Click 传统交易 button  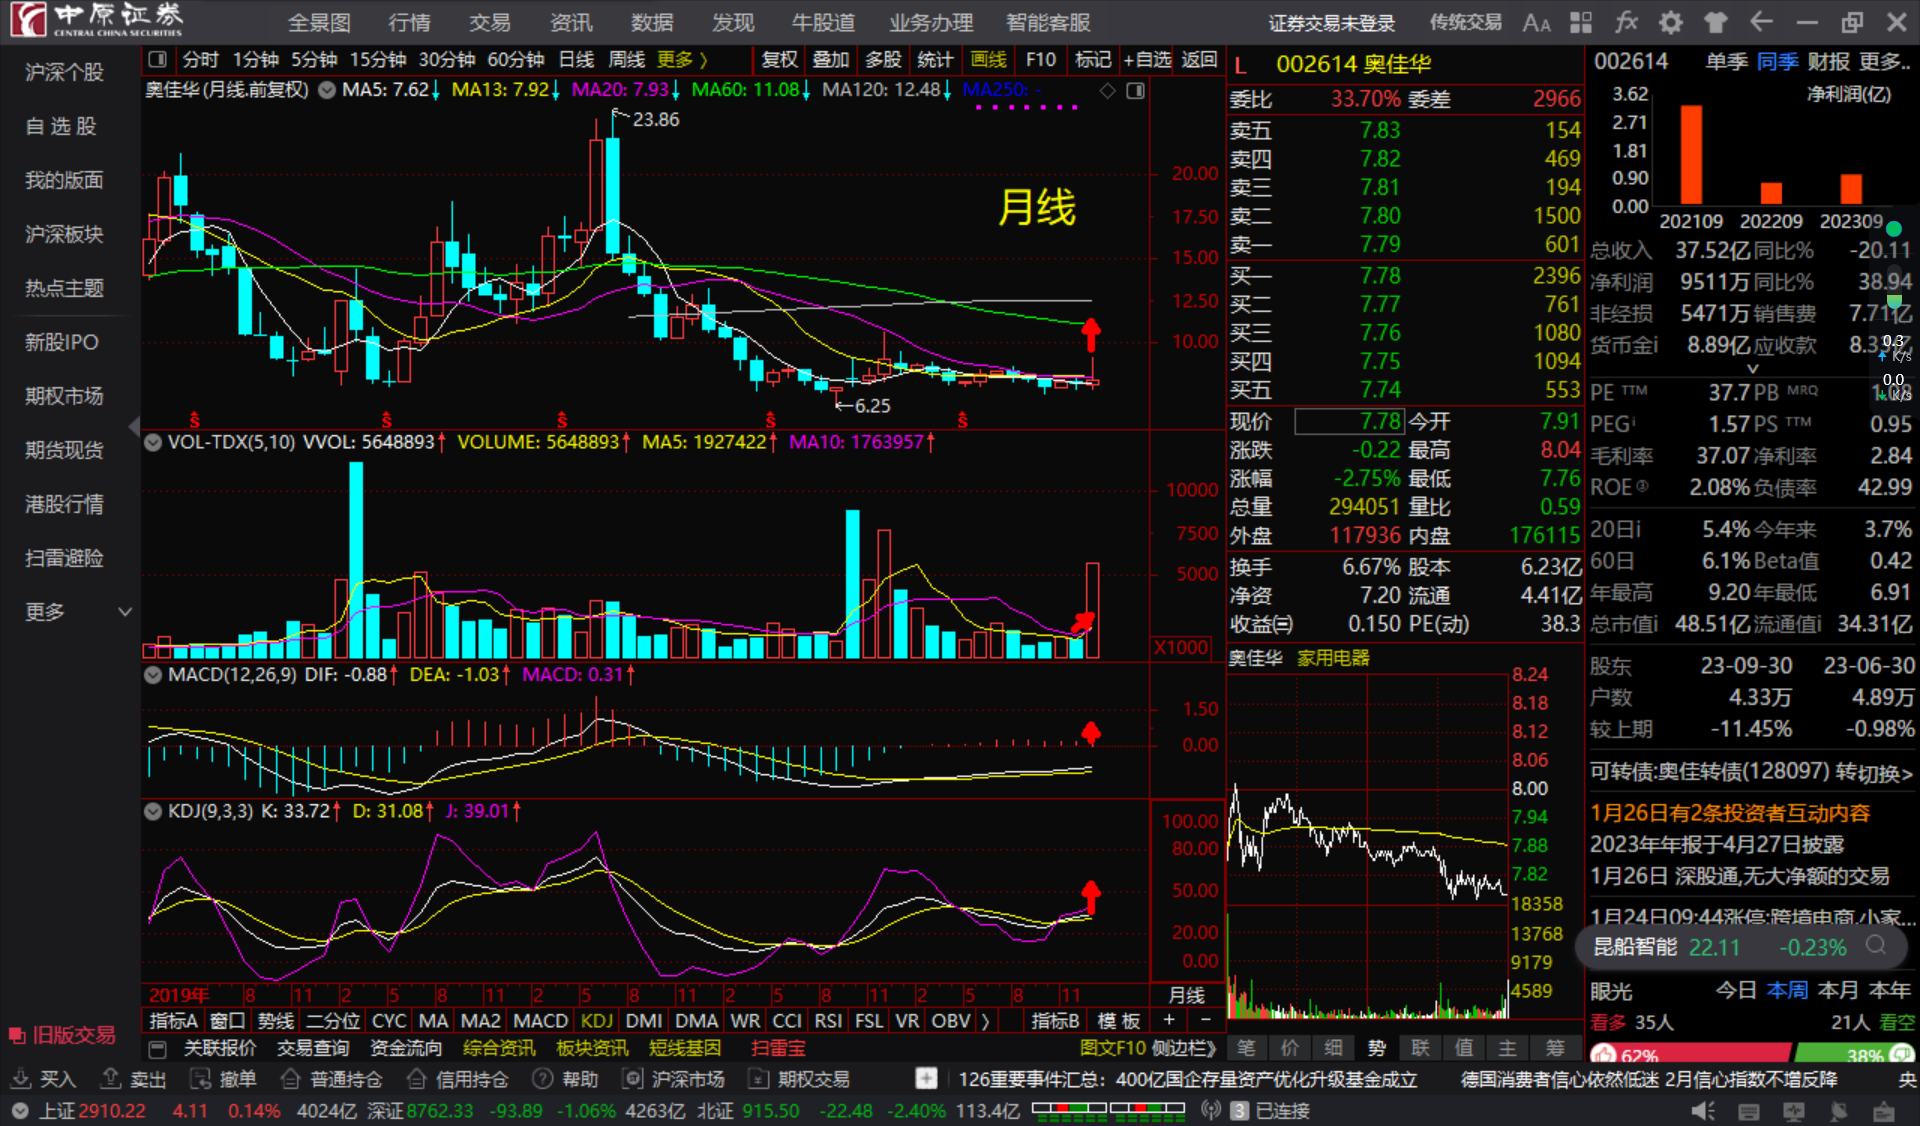pos(1465,23)
